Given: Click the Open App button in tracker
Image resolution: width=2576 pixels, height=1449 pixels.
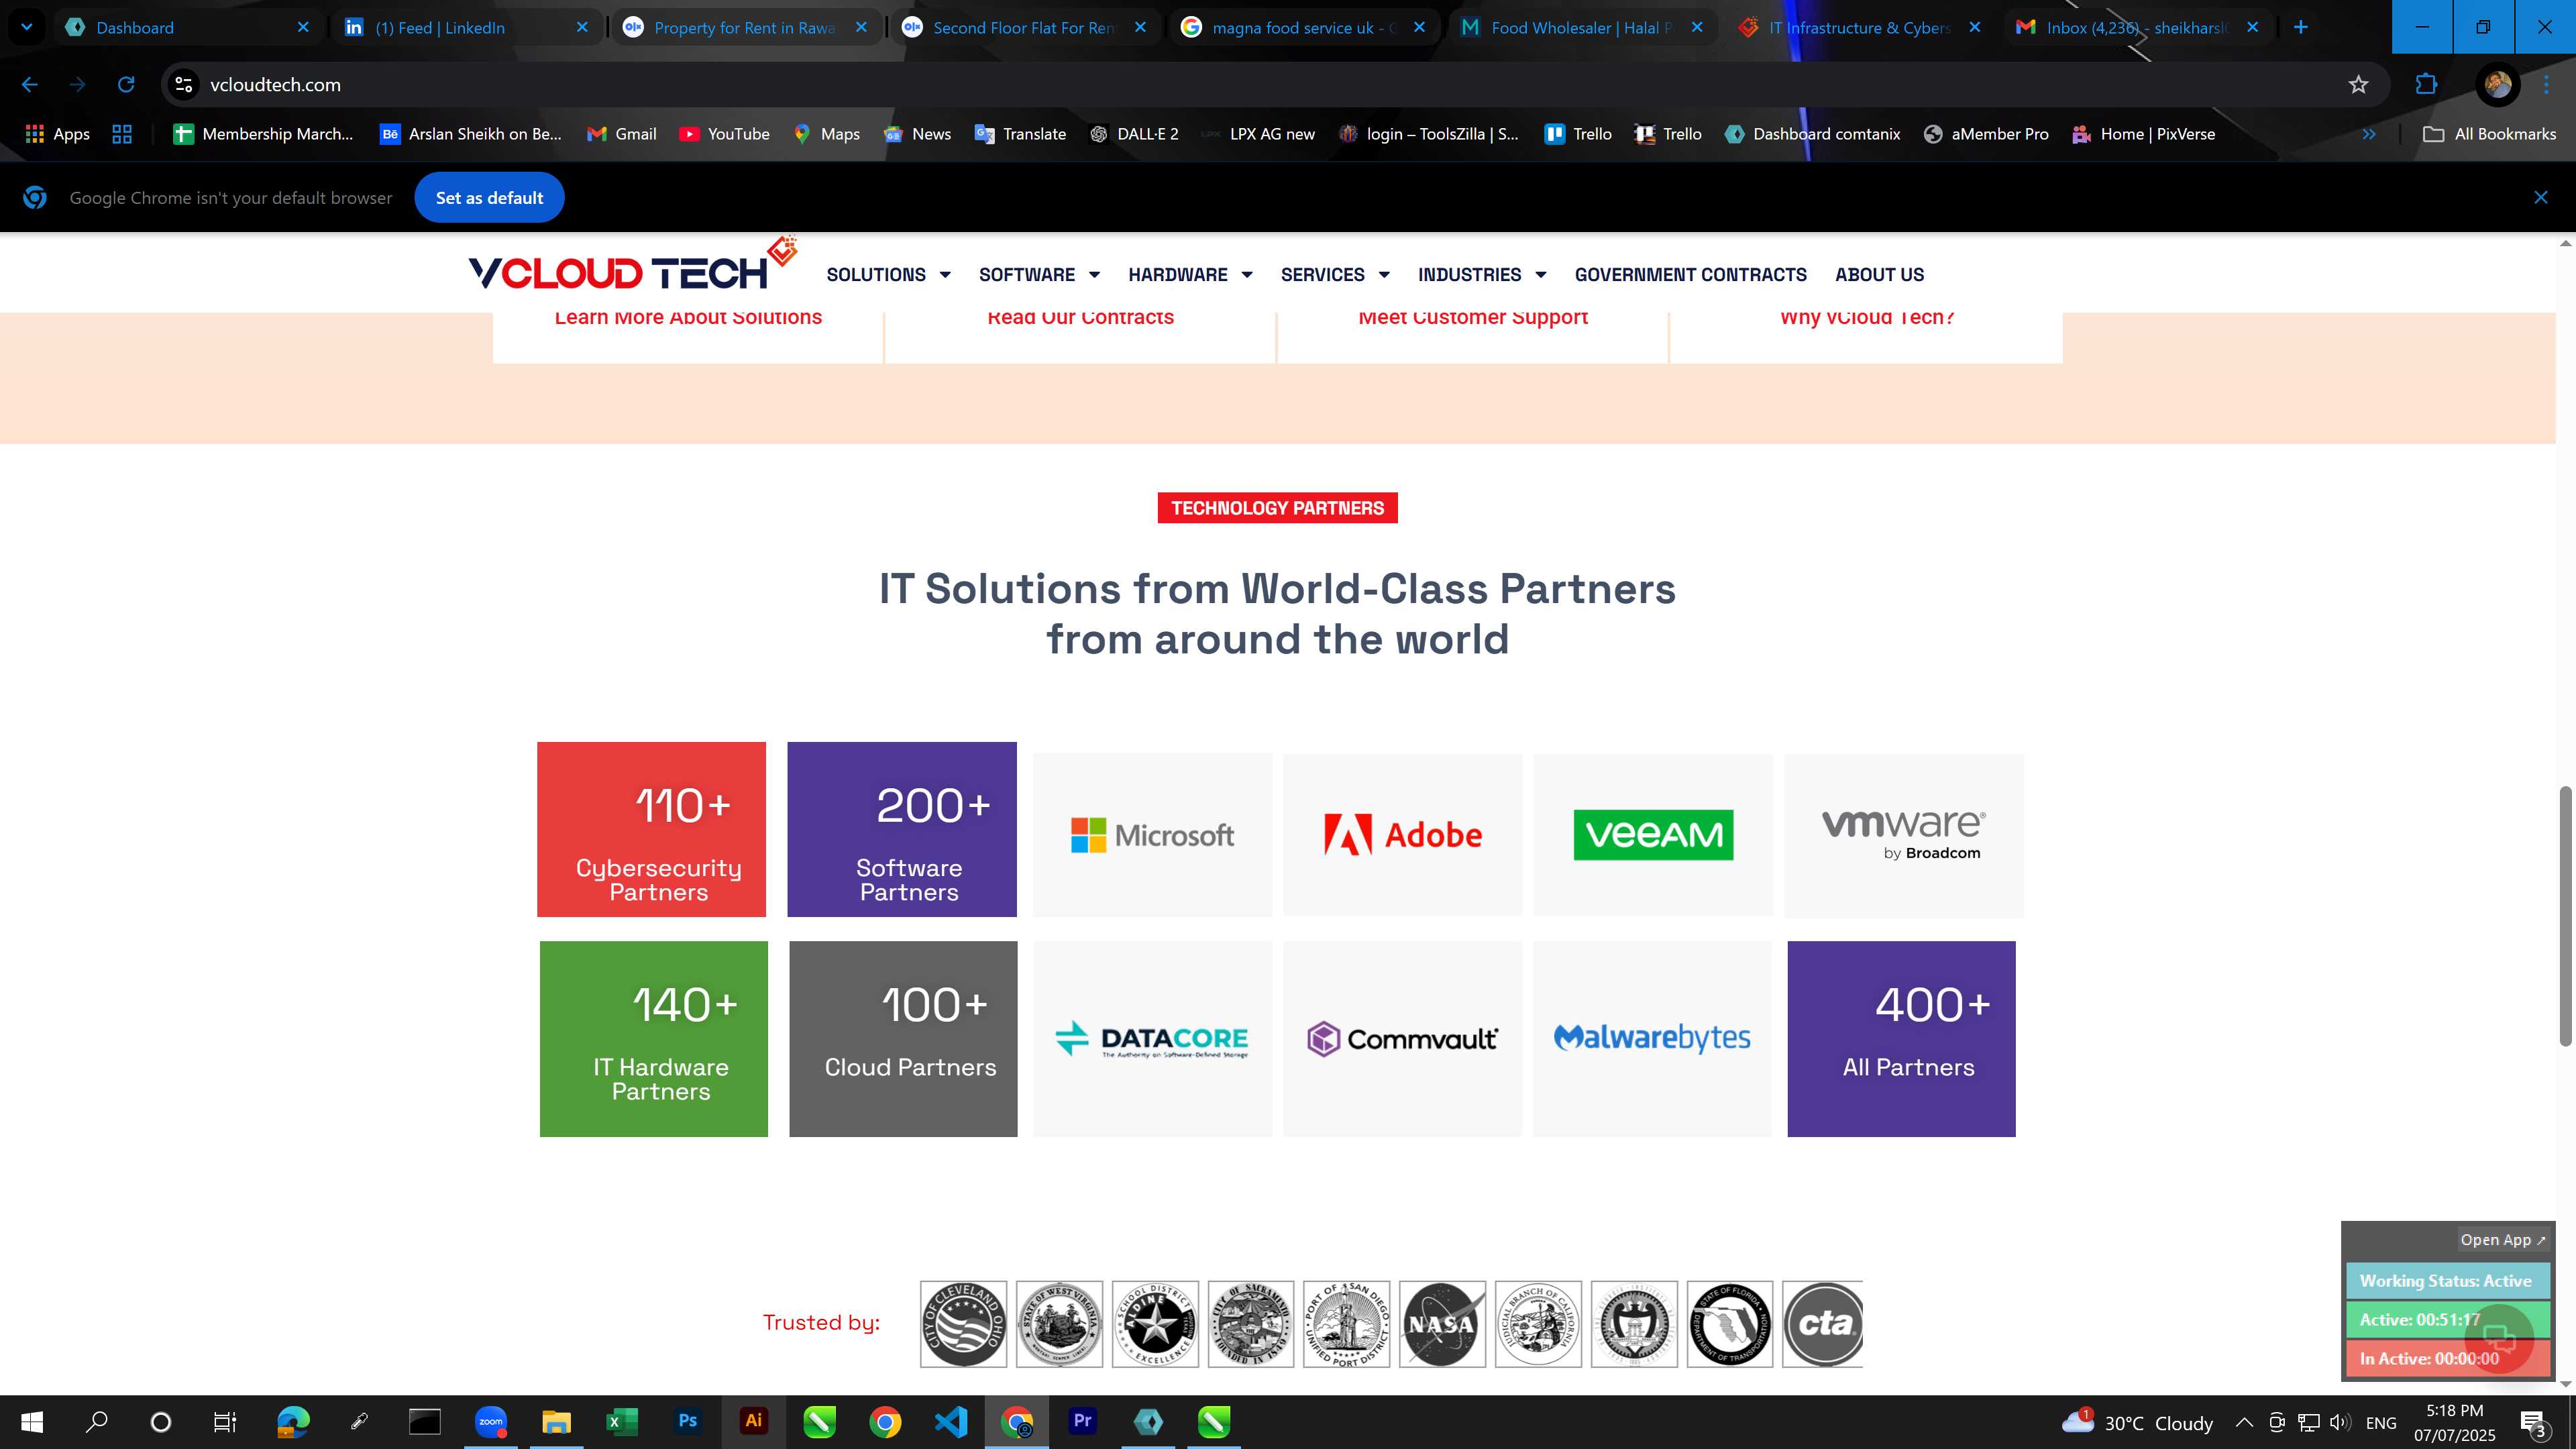Looking at the screenshot, I should click(2503, 1240).
